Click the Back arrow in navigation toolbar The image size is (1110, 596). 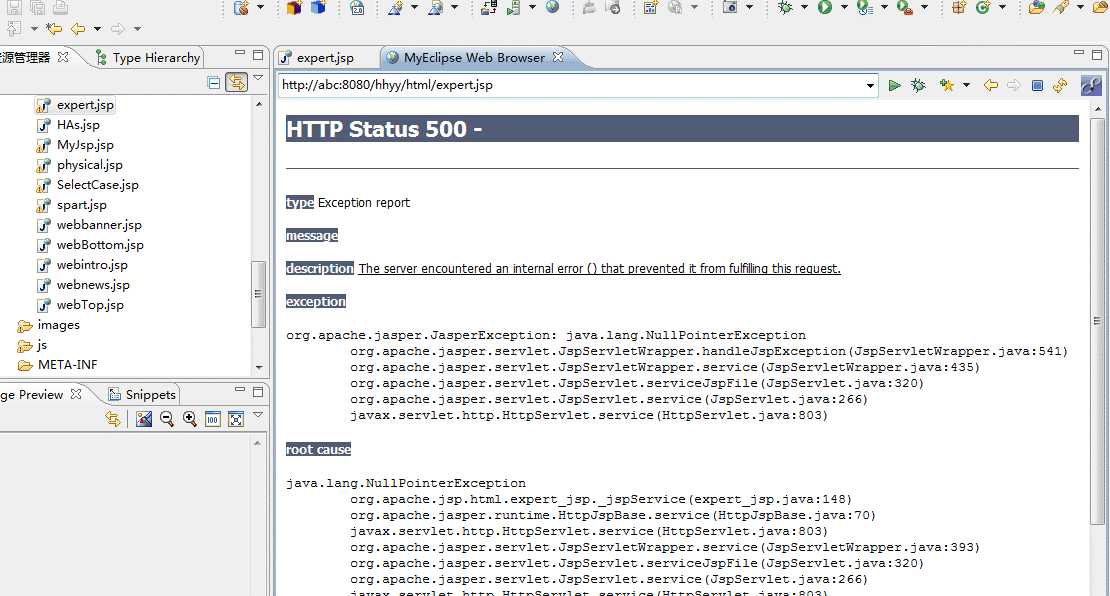78,29
